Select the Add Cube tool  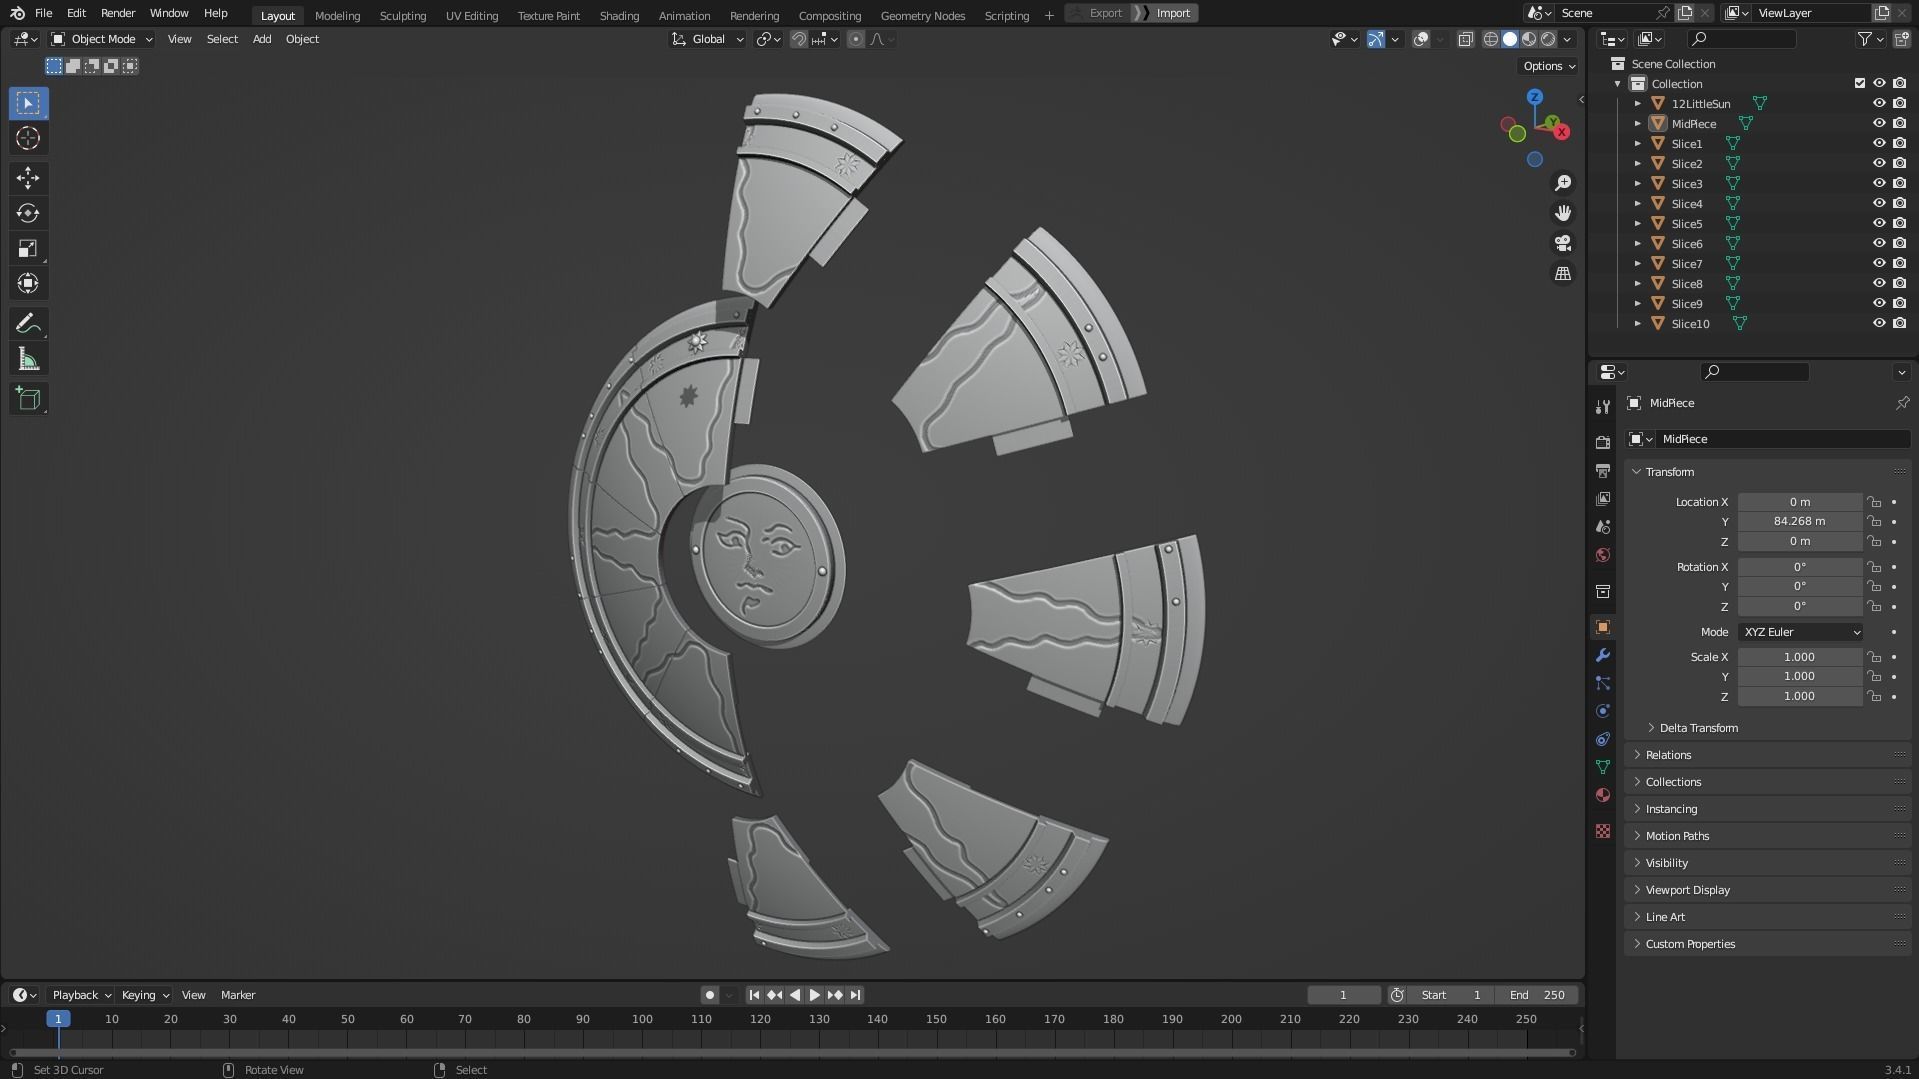[x=28, y=399]
